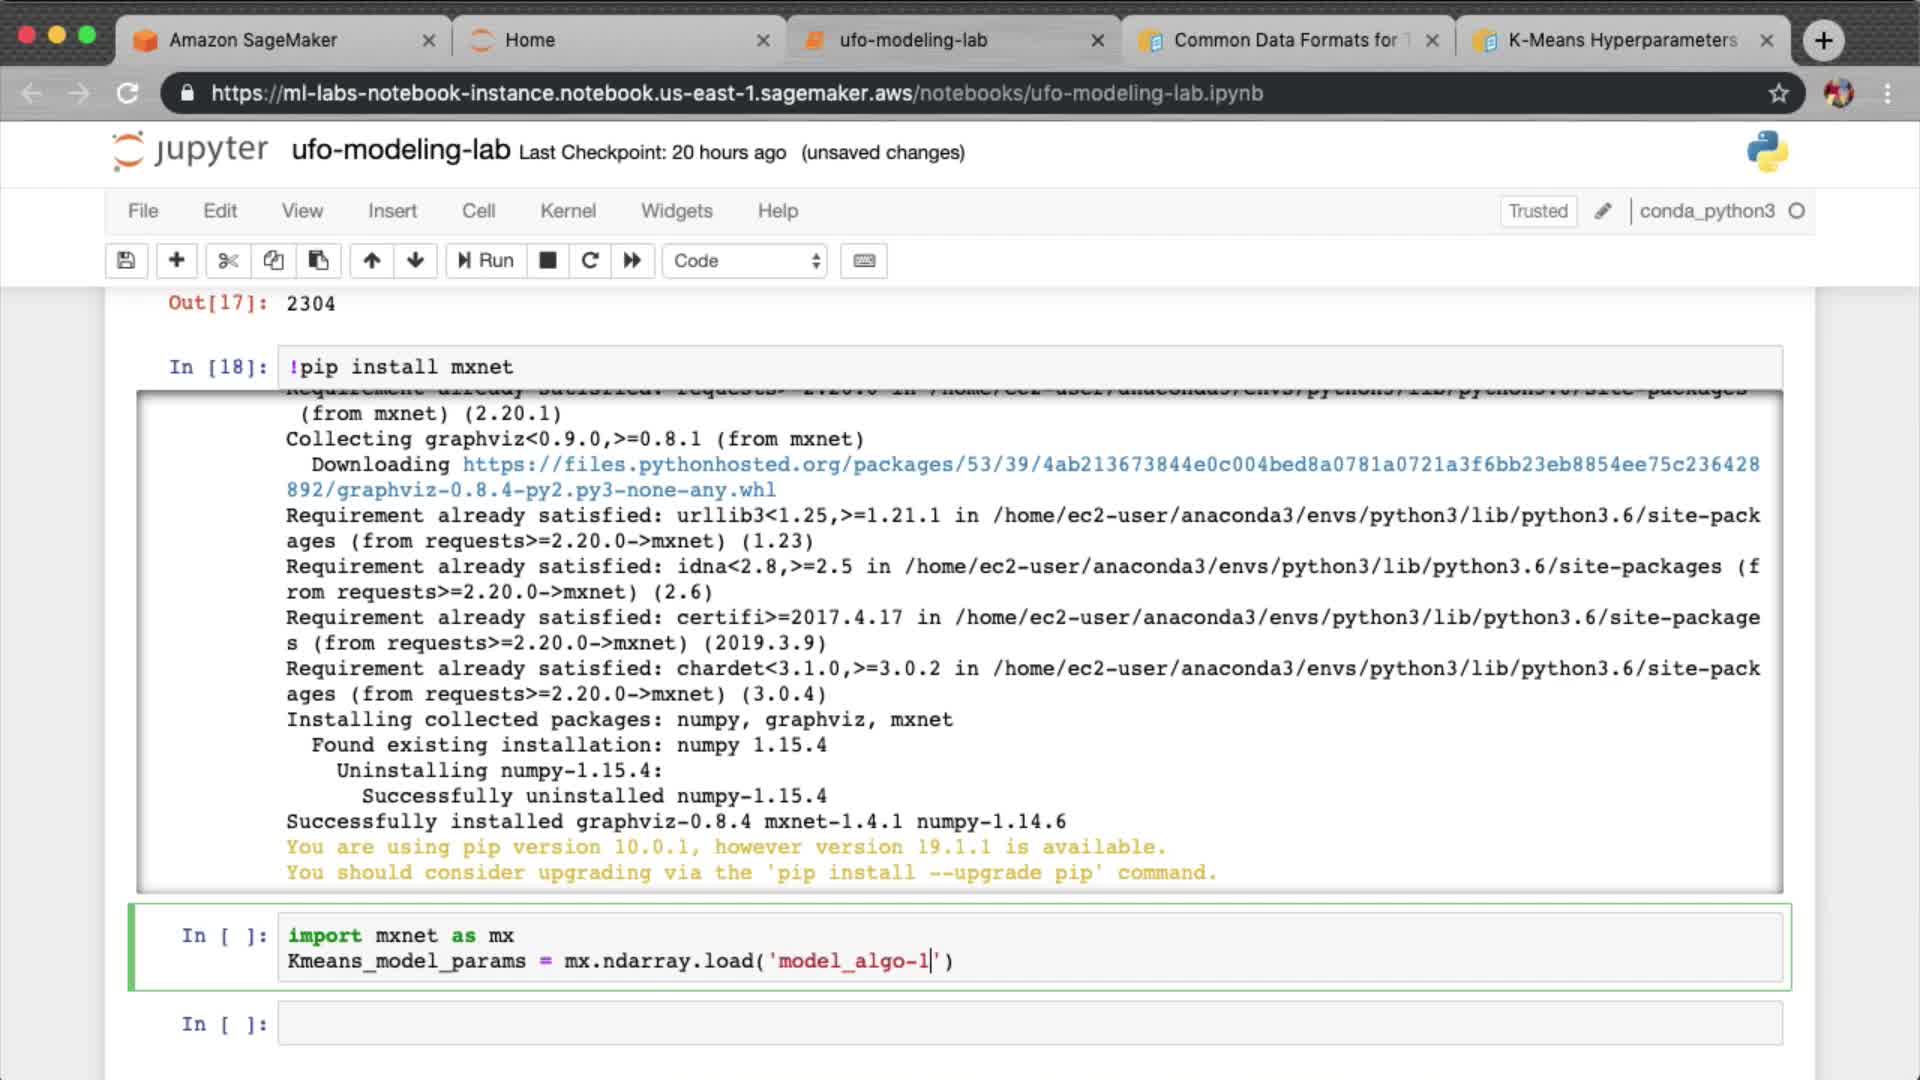Open the Cell menu

(478, 211)
